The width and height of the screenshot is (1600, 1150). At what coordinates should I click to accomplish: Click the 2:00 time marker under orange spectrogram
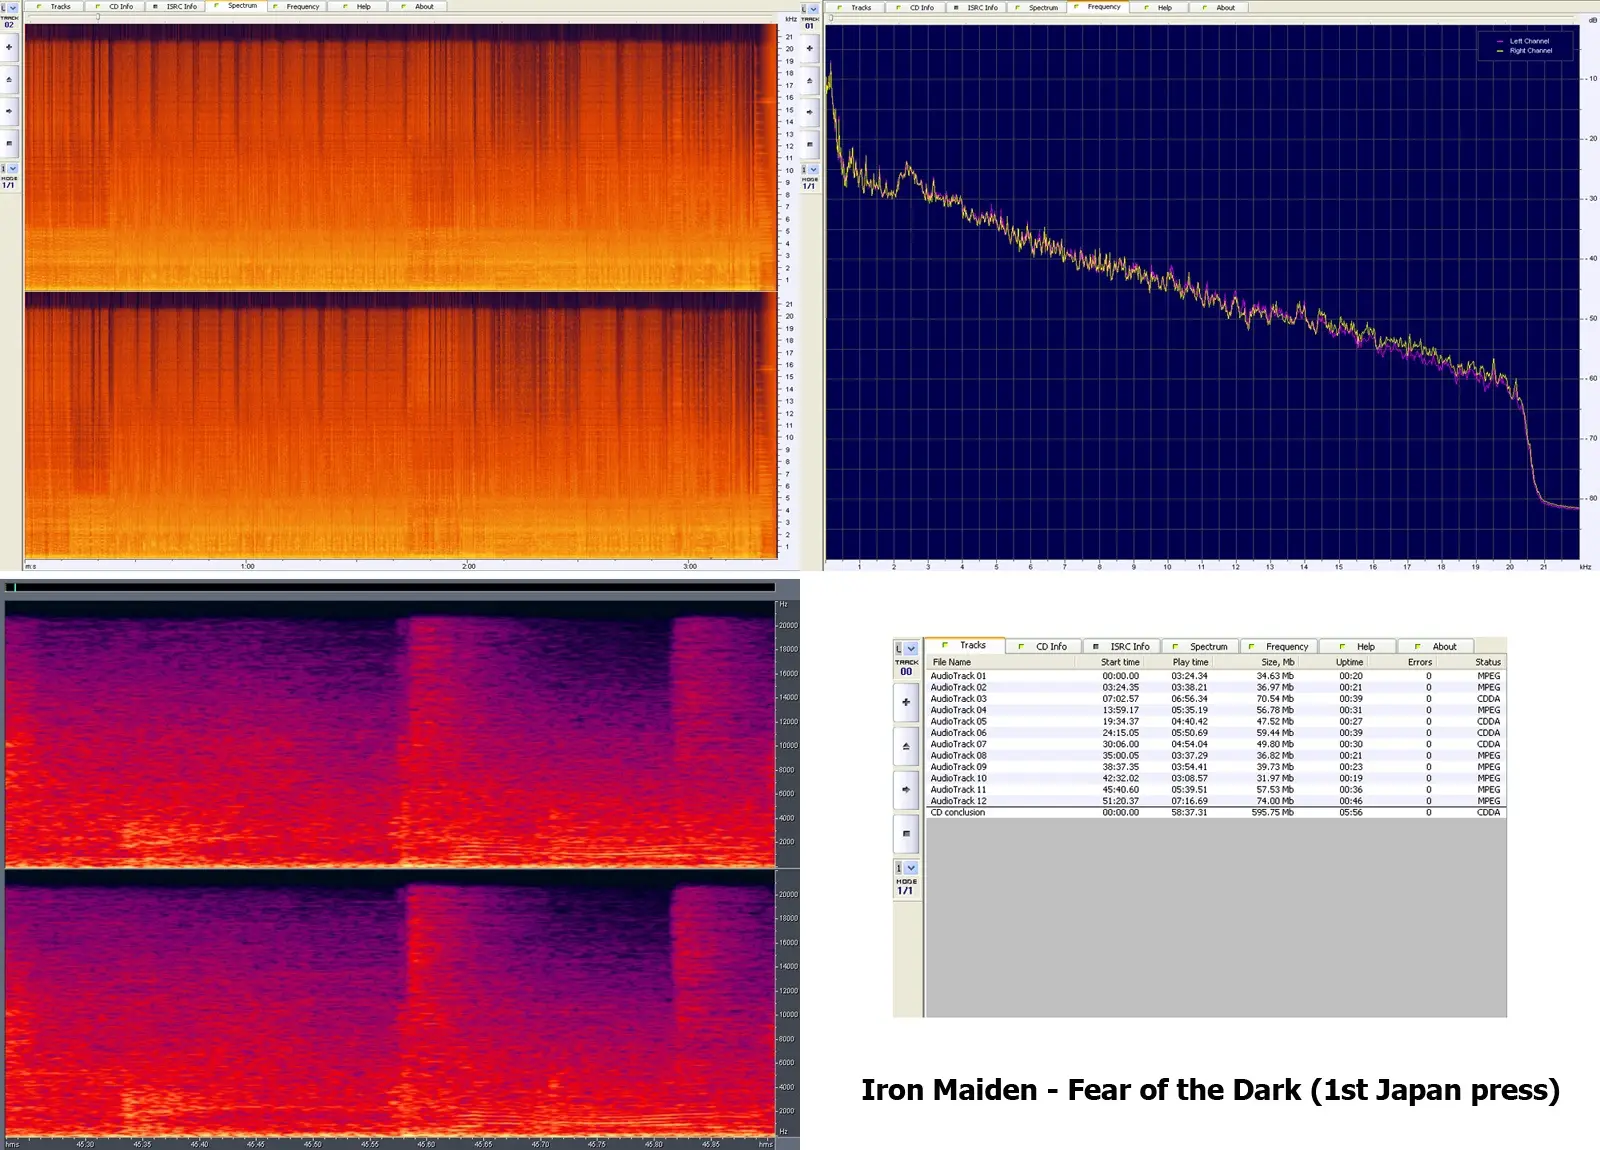click(x=469, y=566)
